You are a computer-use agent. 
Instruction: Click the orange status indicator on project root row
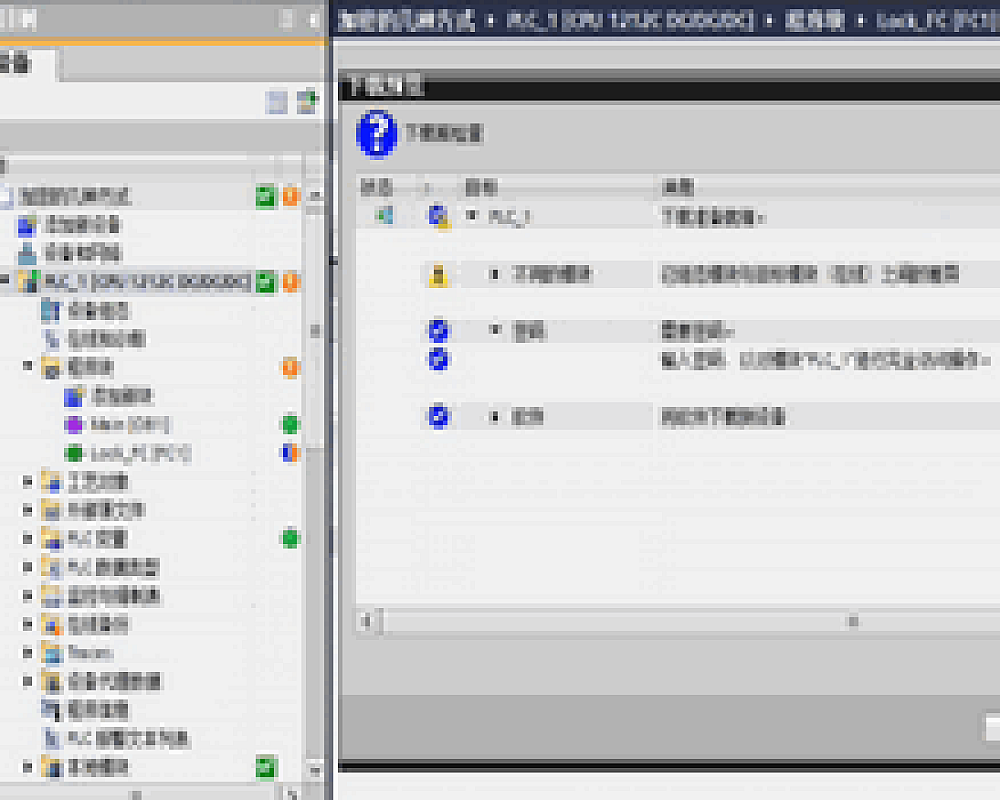(291, 196)
